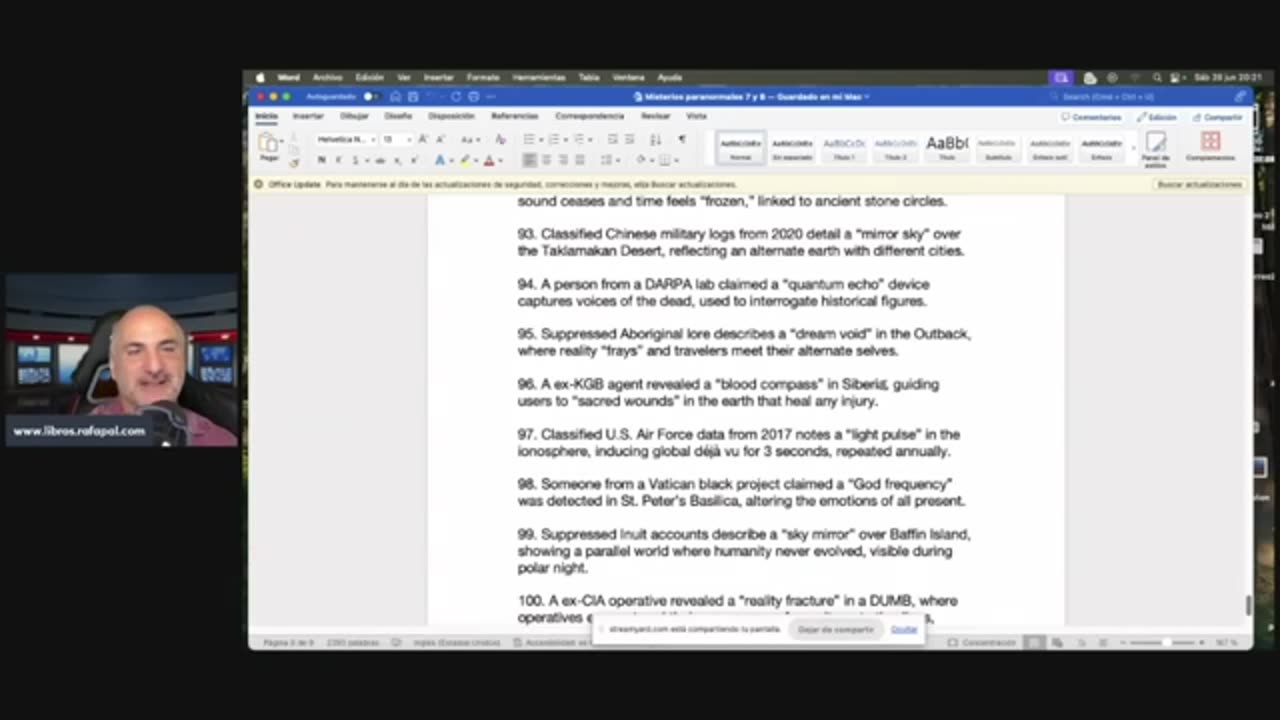
Task: Open the Dibujar ribbon tab
Action: click(x=354, y=117)
